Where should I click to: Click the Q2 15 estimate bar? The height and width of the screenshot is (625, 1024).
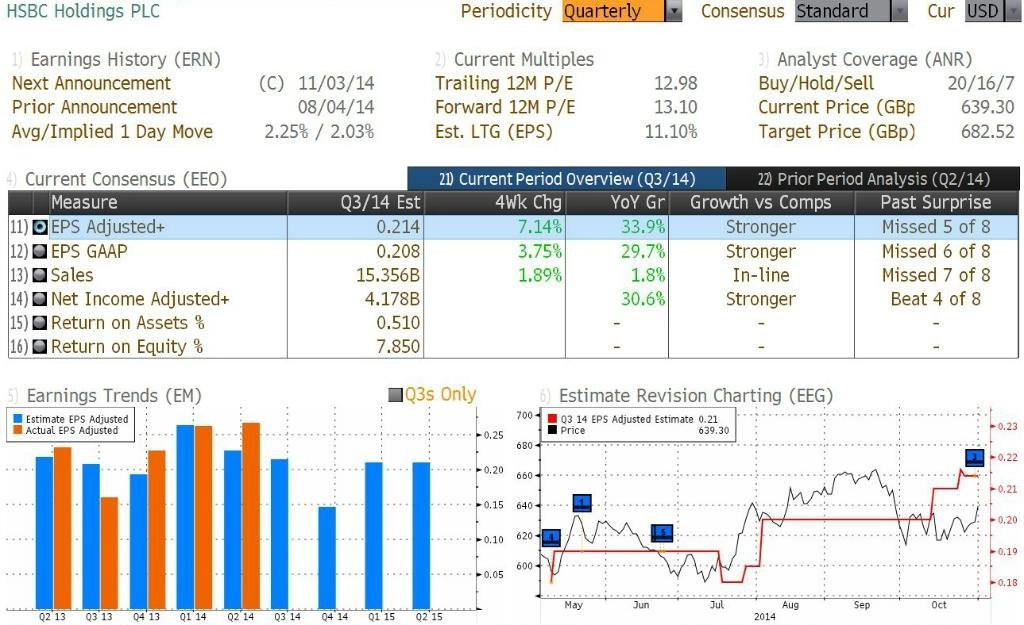tap(421, 536)
